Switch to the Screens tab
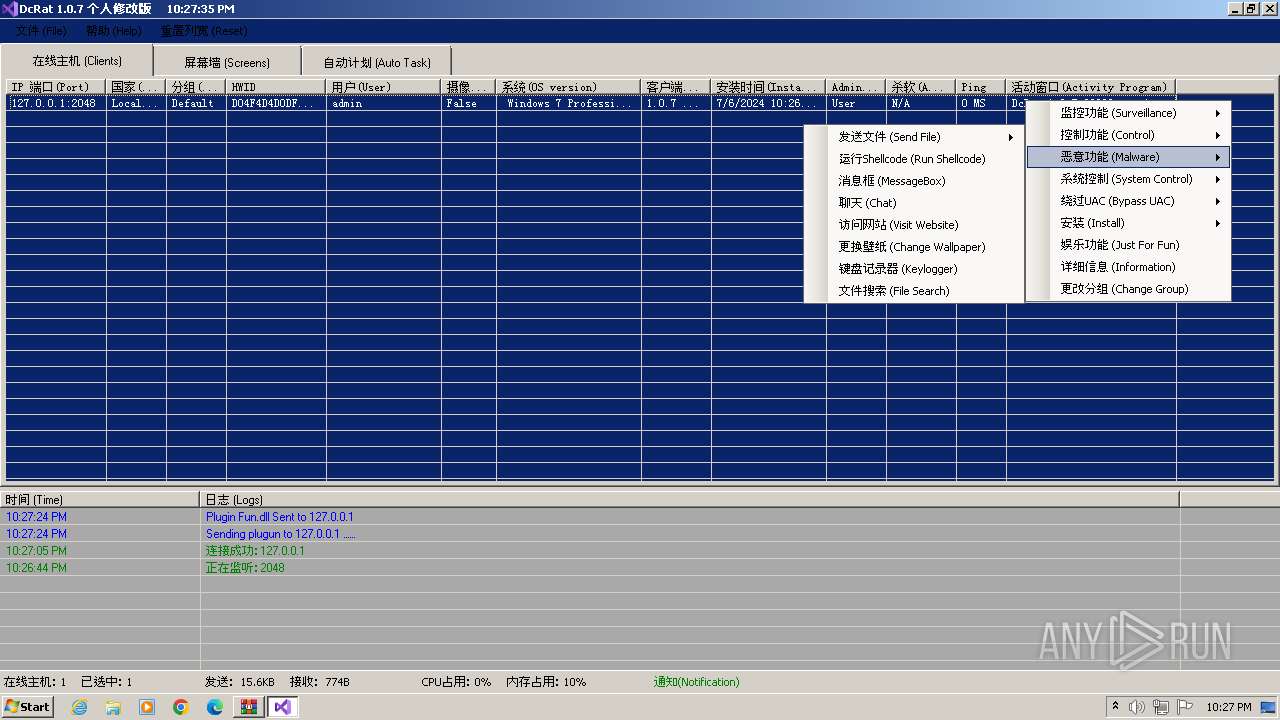The image size is (1280, 720). coord(227,62)
